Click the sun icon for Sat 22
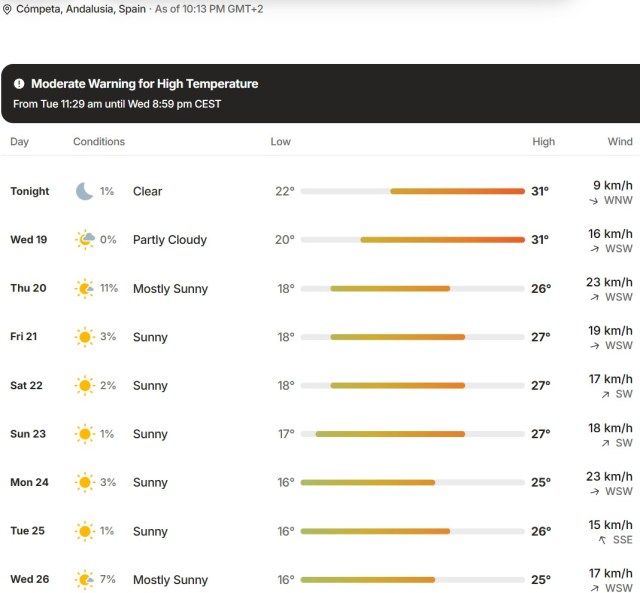This screenshot has width=640, height=593. pos(84,386)
